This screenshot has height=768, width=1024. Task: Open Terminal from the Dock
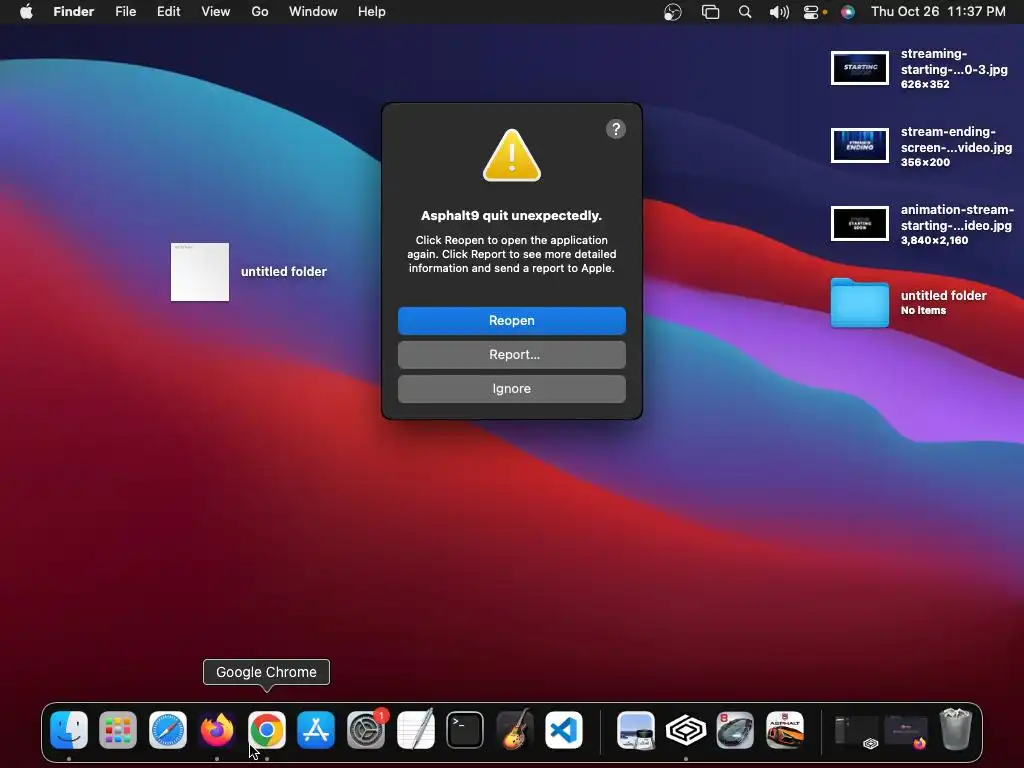click(x=465, y=730)
